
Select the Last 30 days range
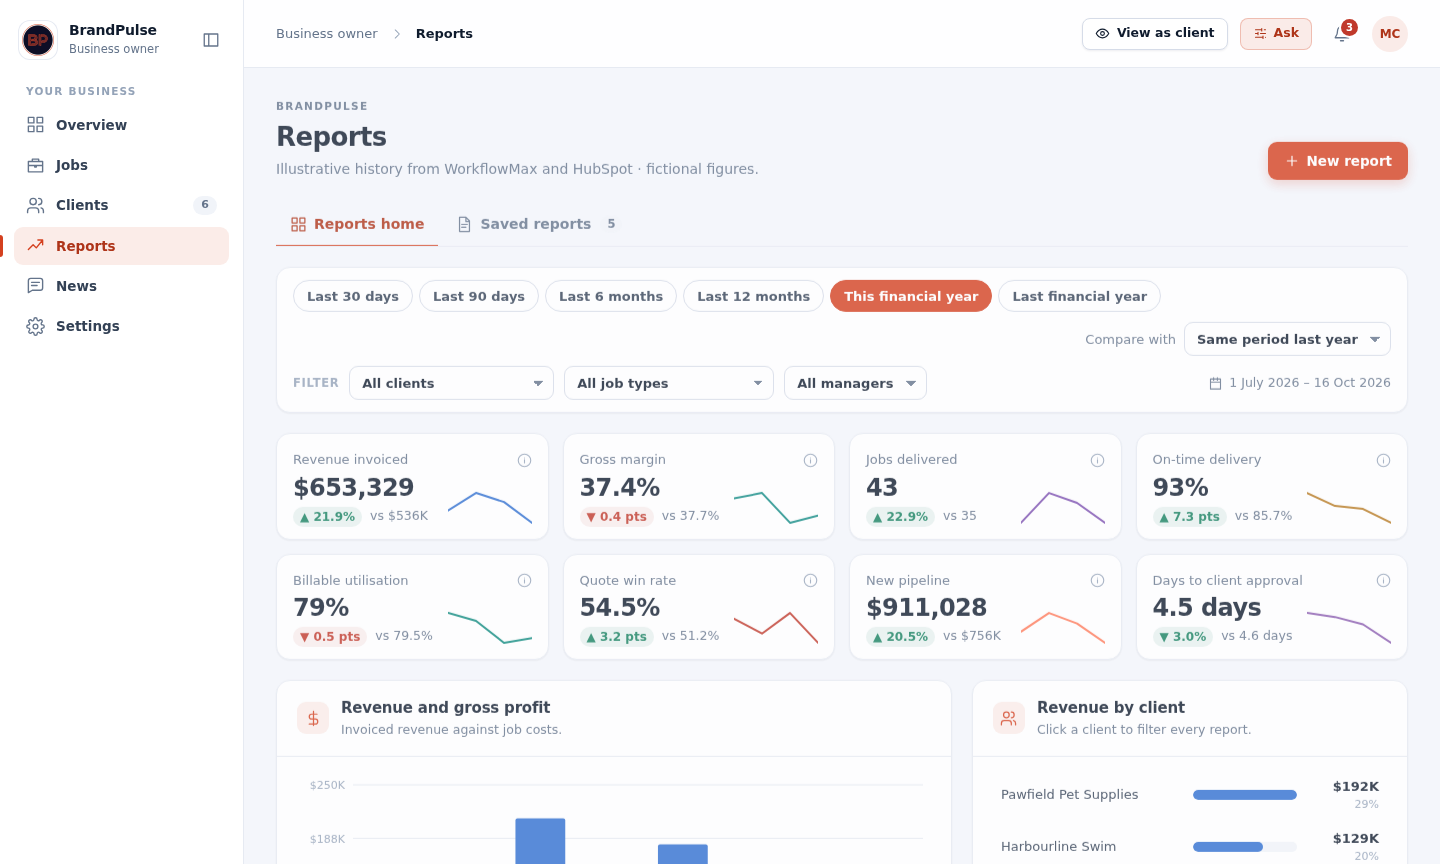tap(353, 296)
